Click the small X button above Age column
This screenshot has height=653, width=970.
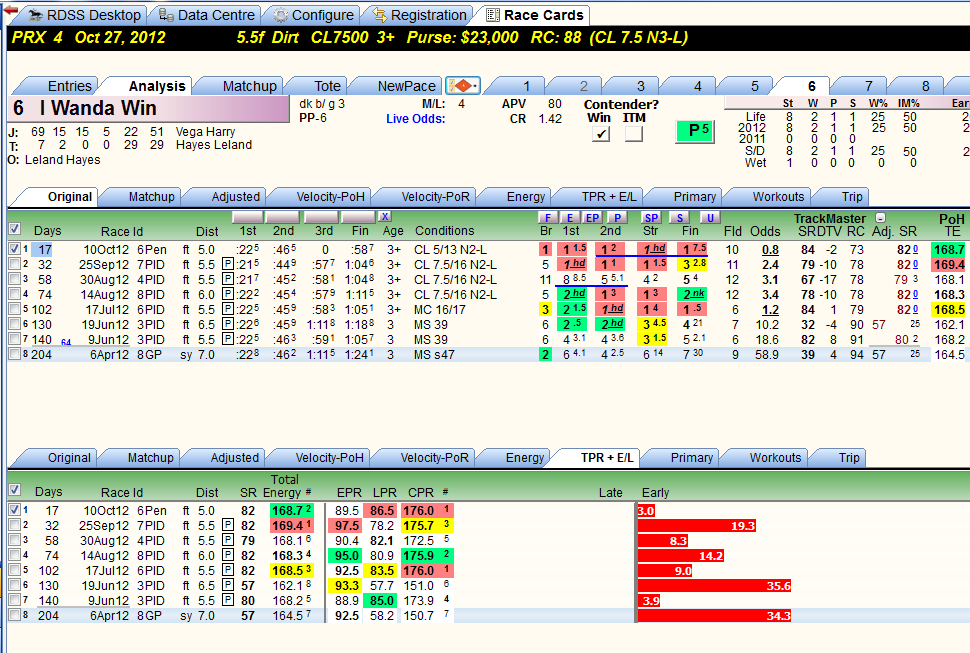385,216
